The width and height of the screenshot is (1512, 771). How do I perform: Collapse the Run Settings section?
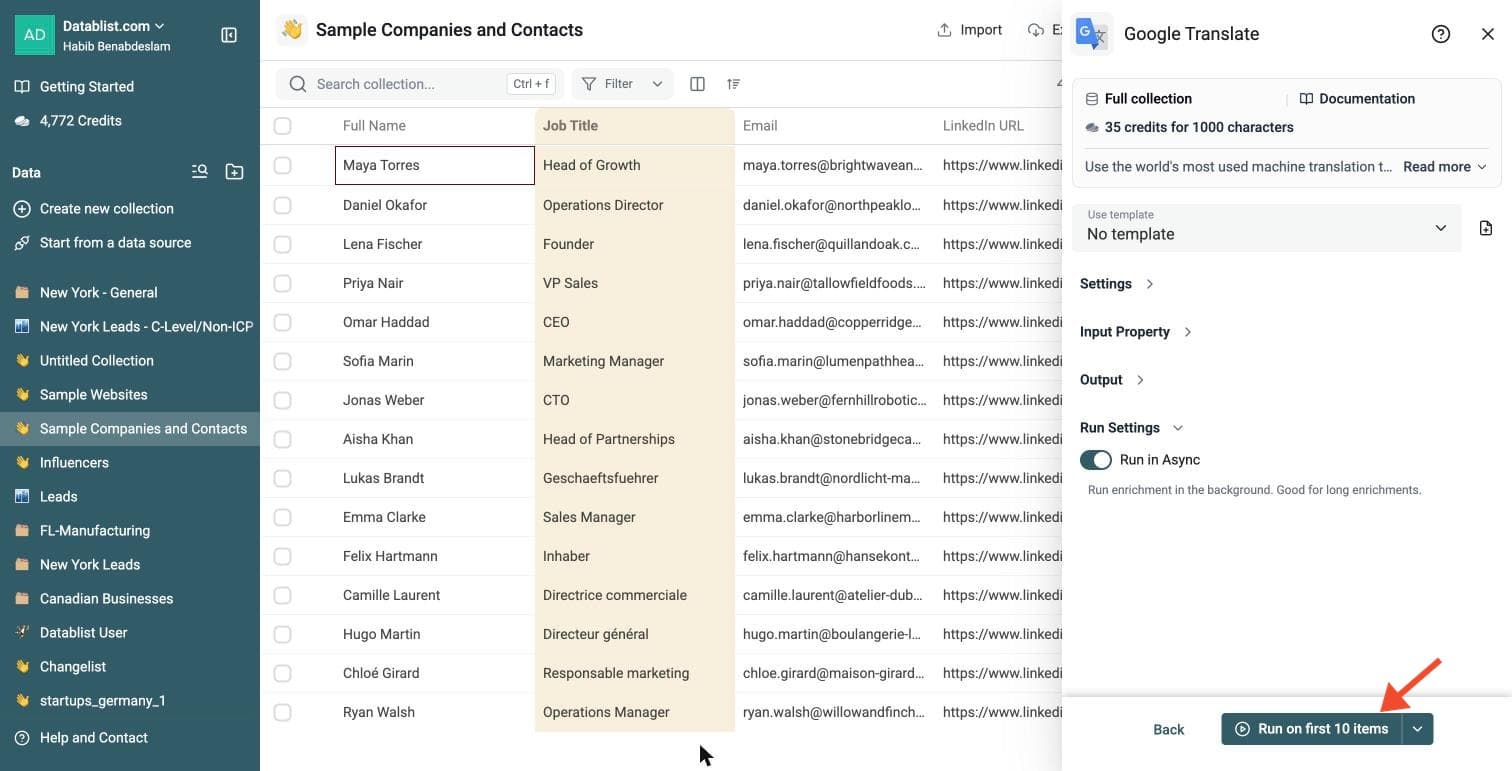[1131, 428]
